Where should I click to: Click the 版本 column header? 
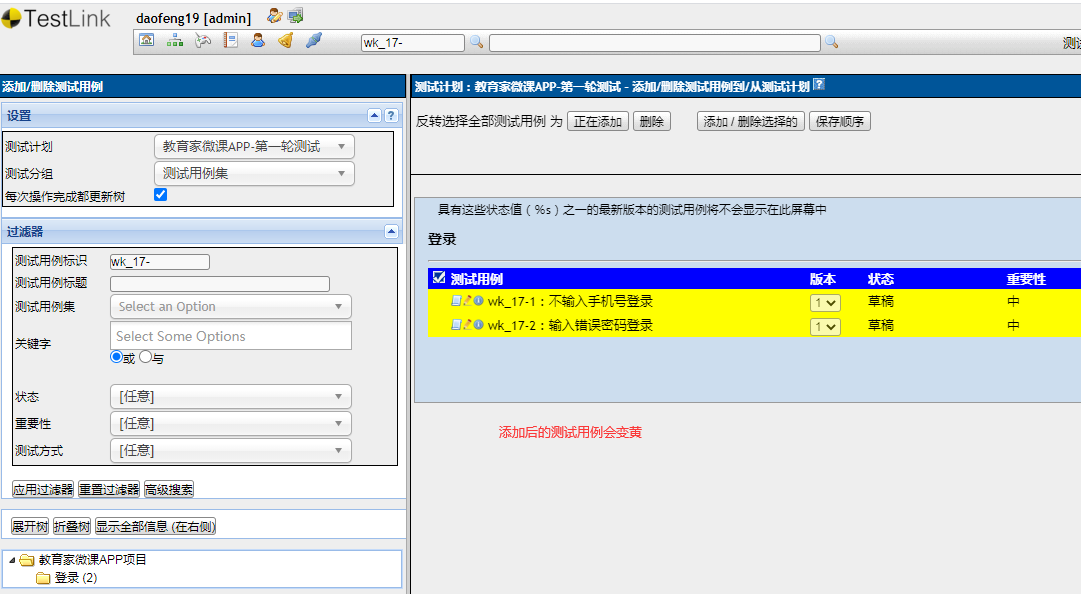pyautogui.click(x=822, y=279)
